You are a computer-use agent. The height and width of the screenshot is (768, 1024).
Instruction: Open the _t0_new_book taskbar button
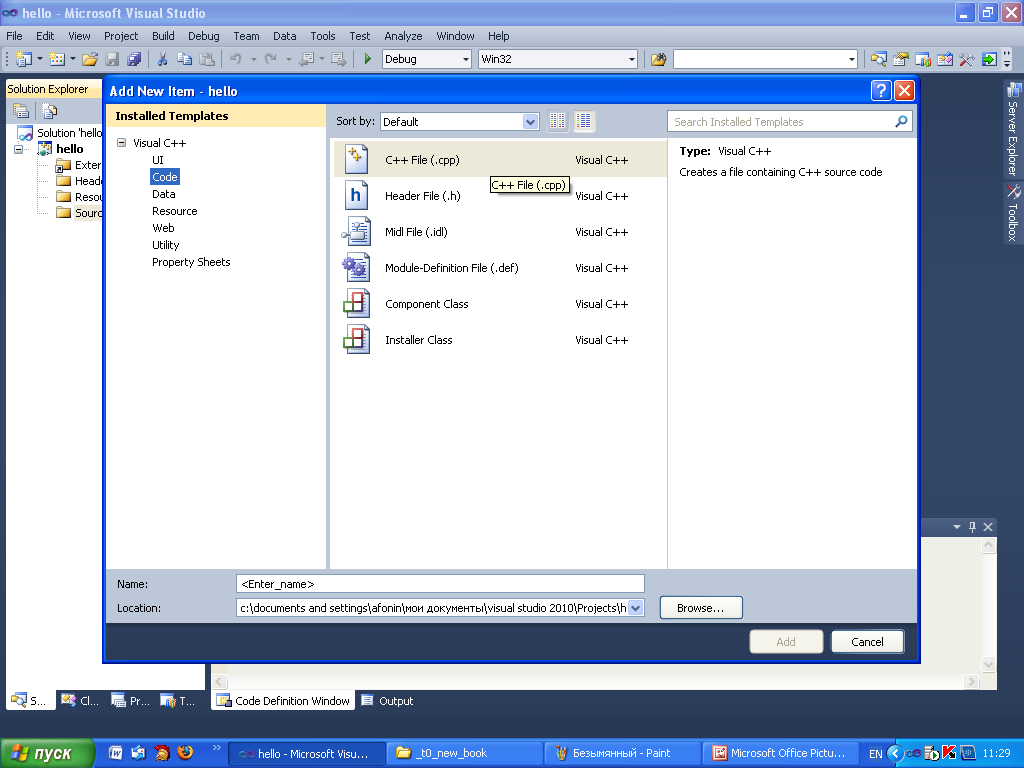pos(464,753)
